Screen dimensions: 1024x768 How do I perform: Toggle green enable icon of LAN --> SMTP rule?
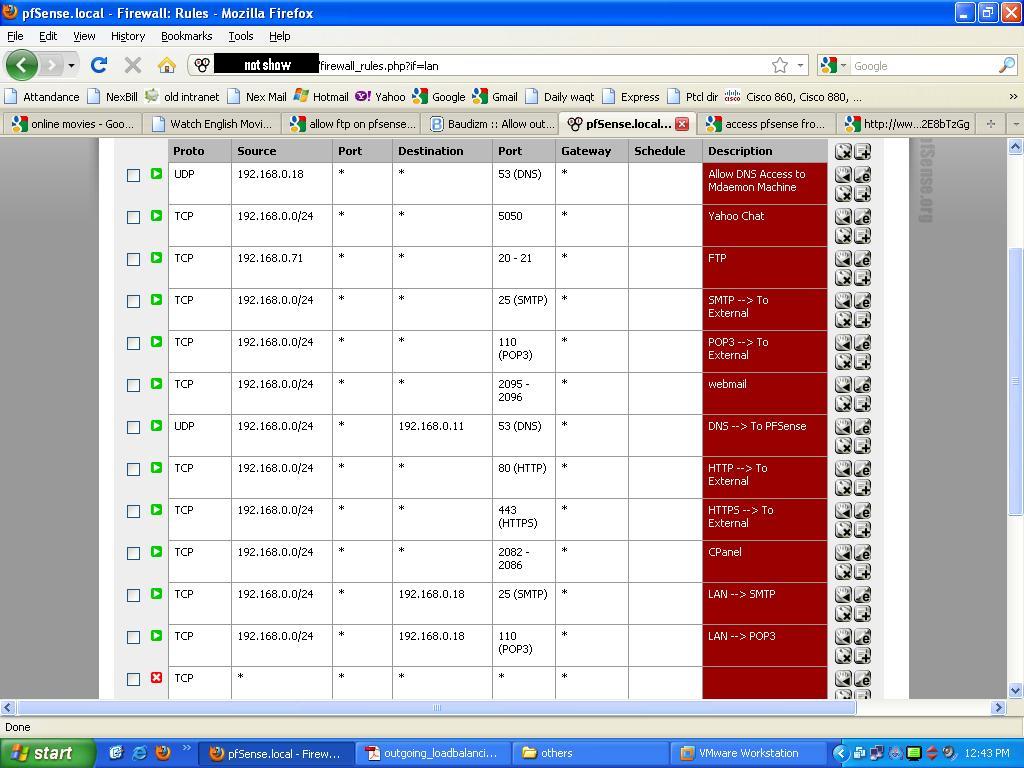click(156, 594)
